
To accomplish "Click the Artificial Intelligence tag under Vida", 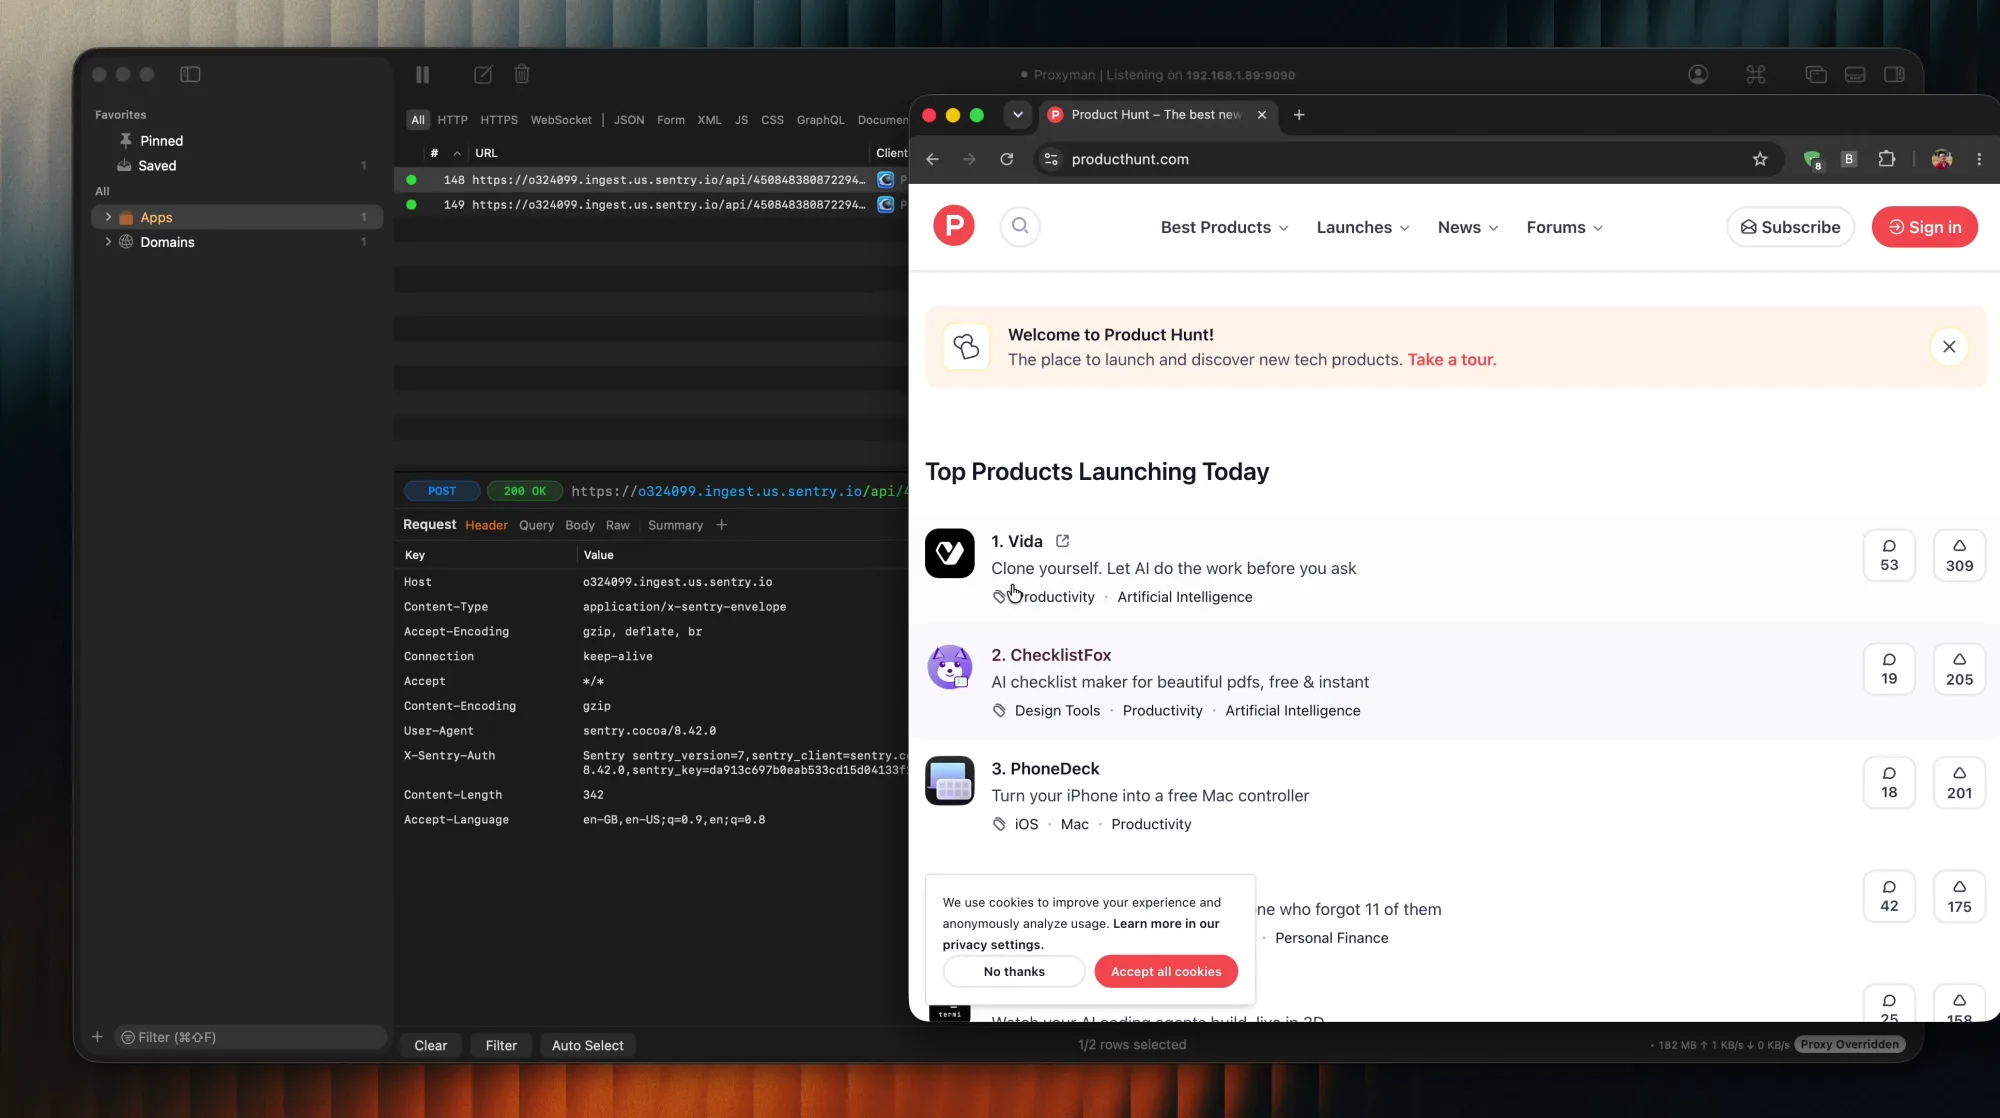I will (x=1185, y=597).
